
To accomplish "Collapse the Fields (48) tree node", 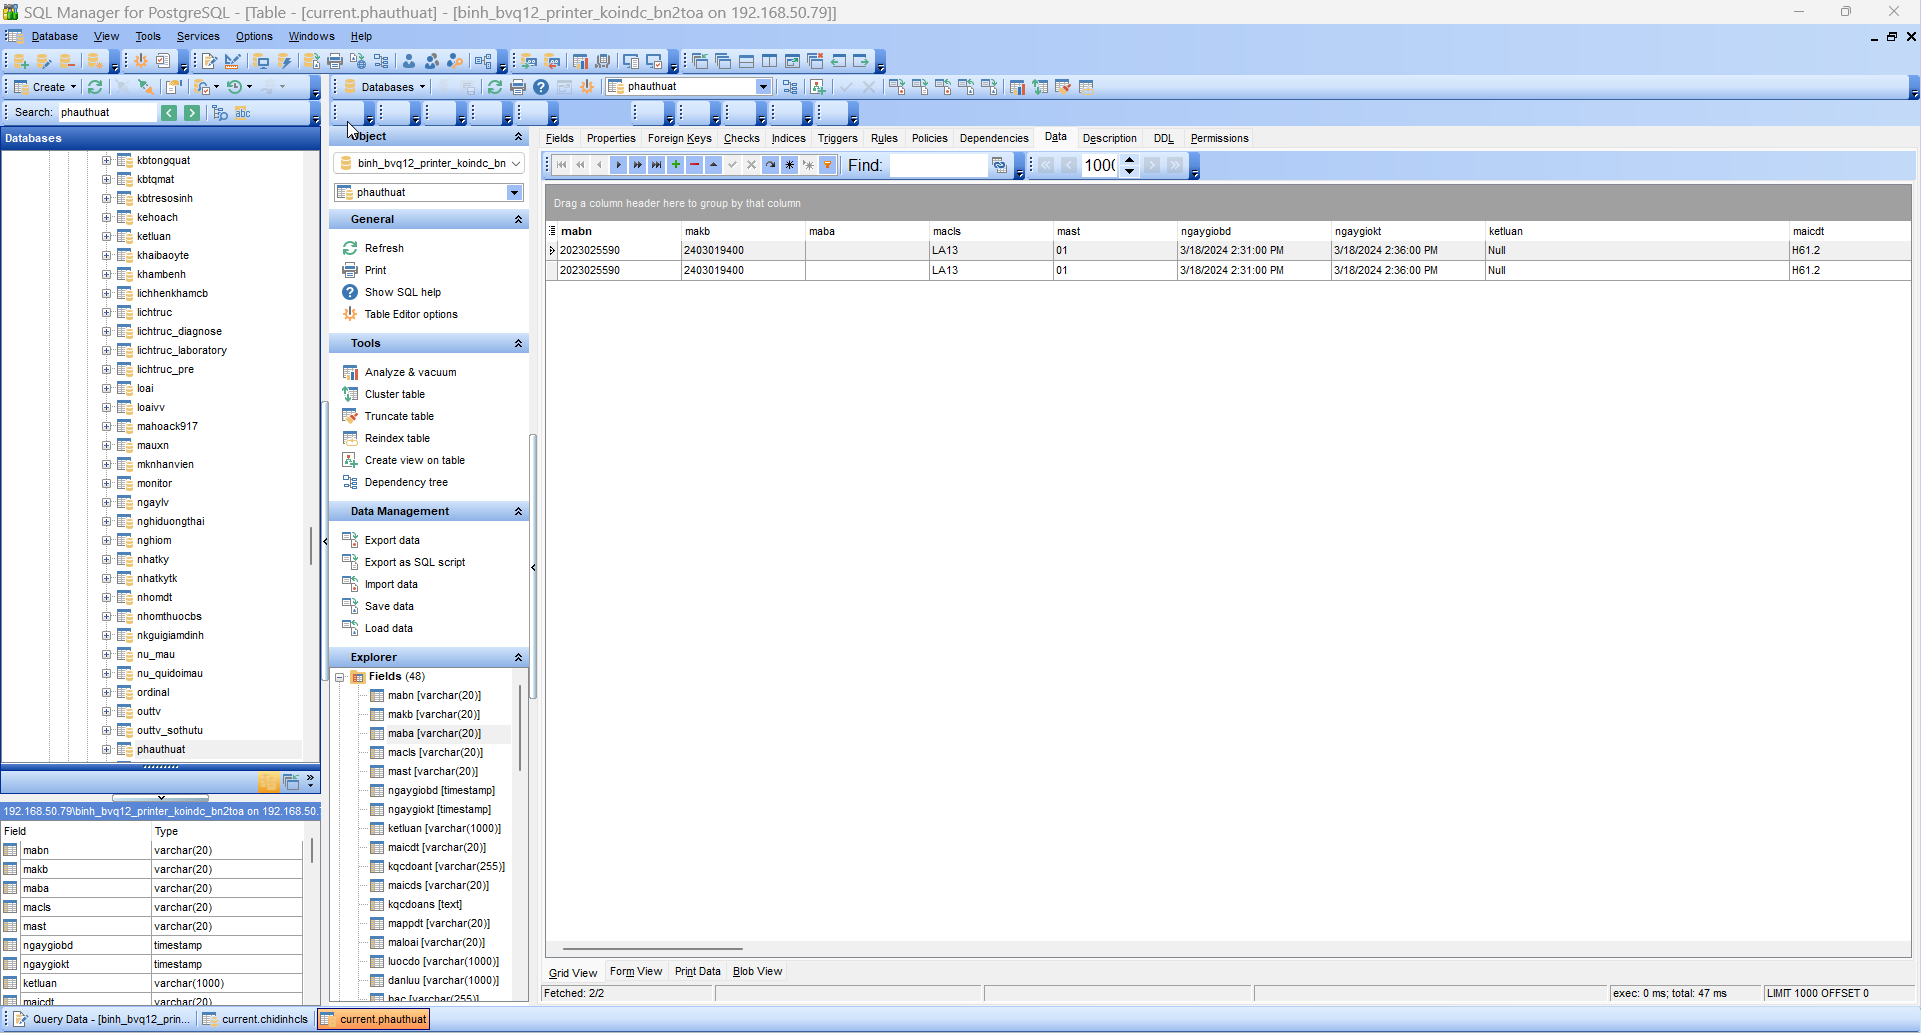I will point(340,677).
